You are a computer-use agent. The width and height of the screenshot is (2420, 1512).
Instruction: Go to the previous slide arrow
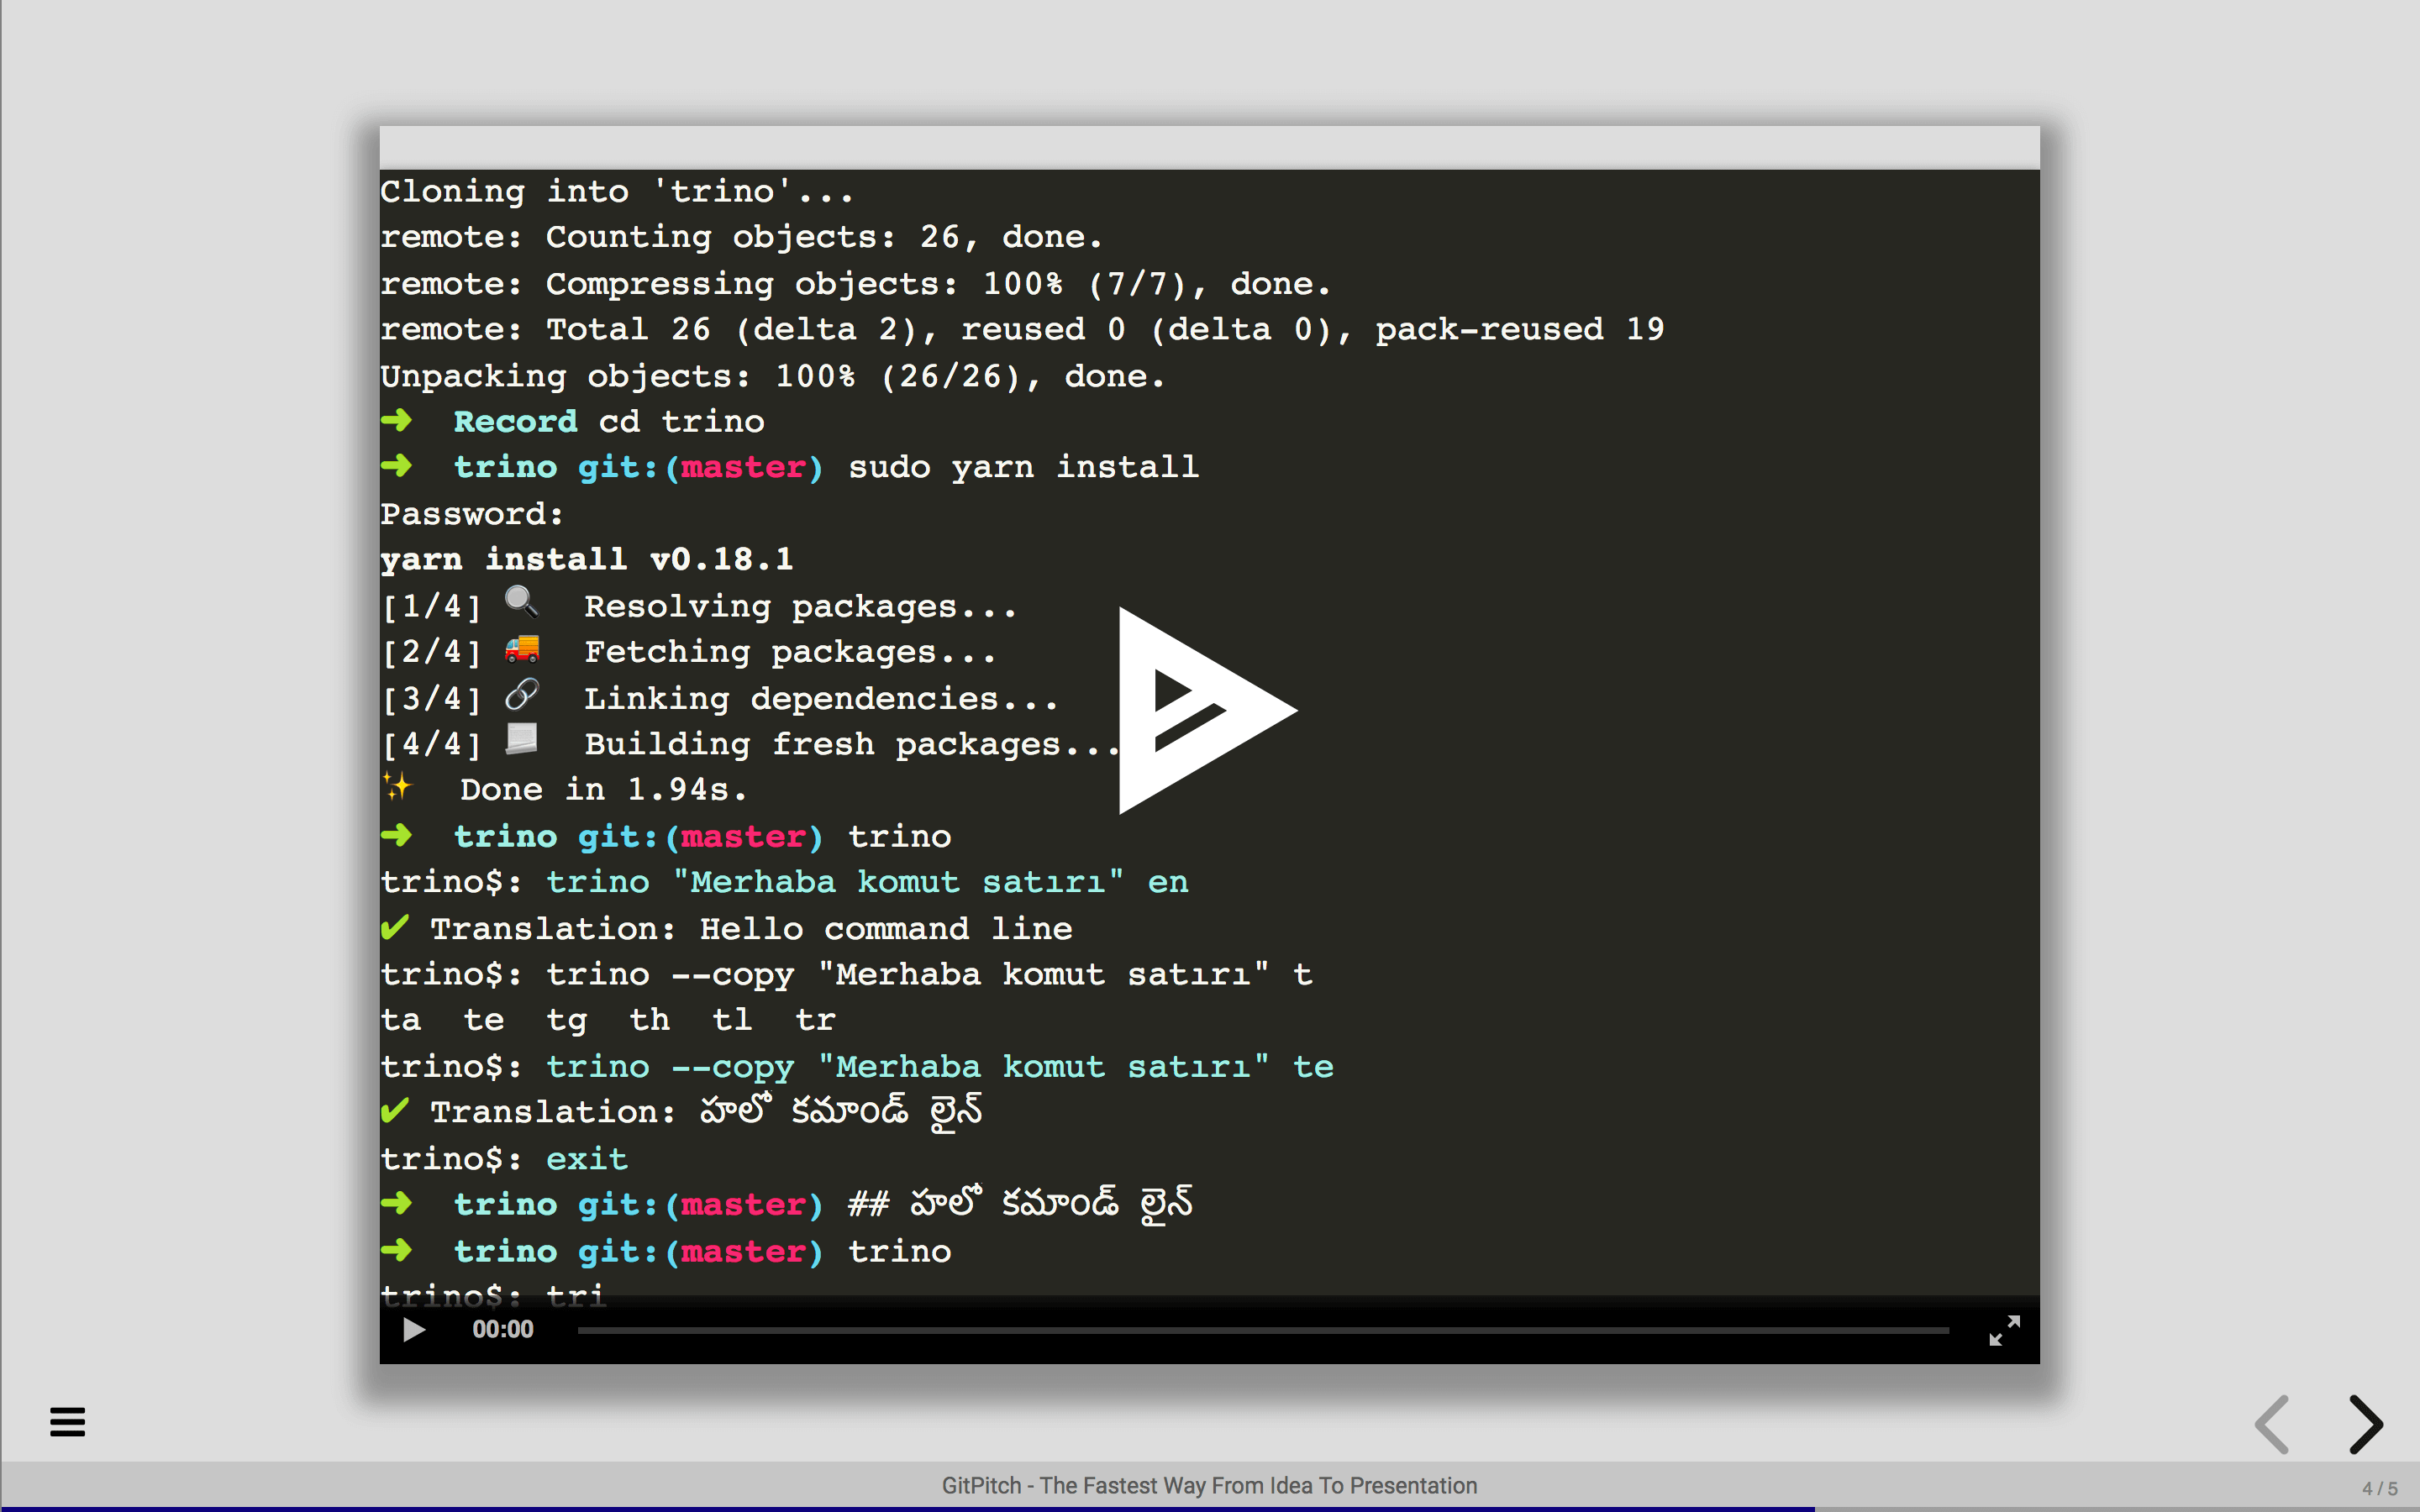(x=2272, y=1423)
